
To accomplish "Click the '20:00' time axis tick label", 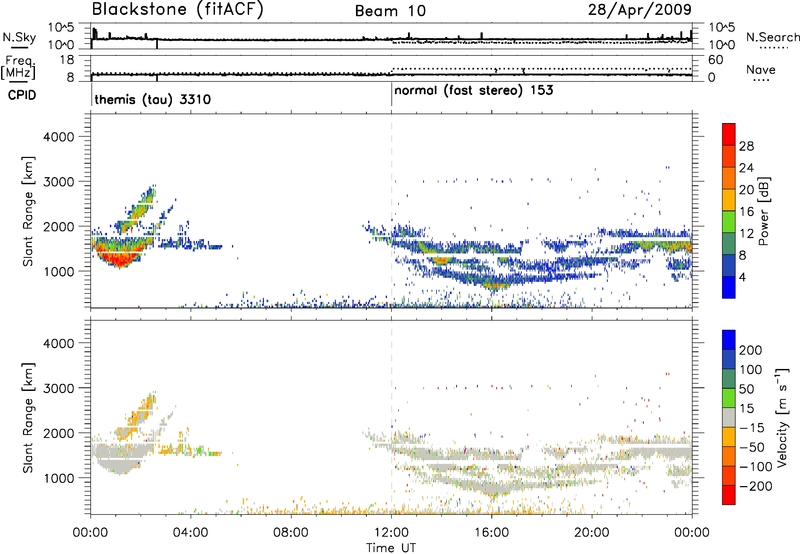I will pyautogui.click(x=591, y=533).
